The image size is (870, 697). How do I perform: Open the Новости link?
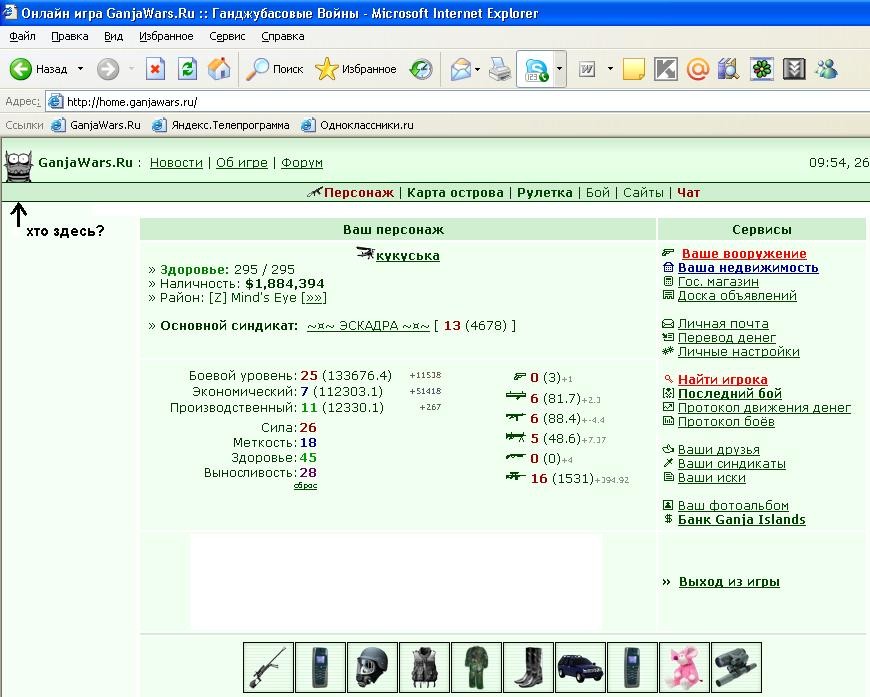point(176,163)
